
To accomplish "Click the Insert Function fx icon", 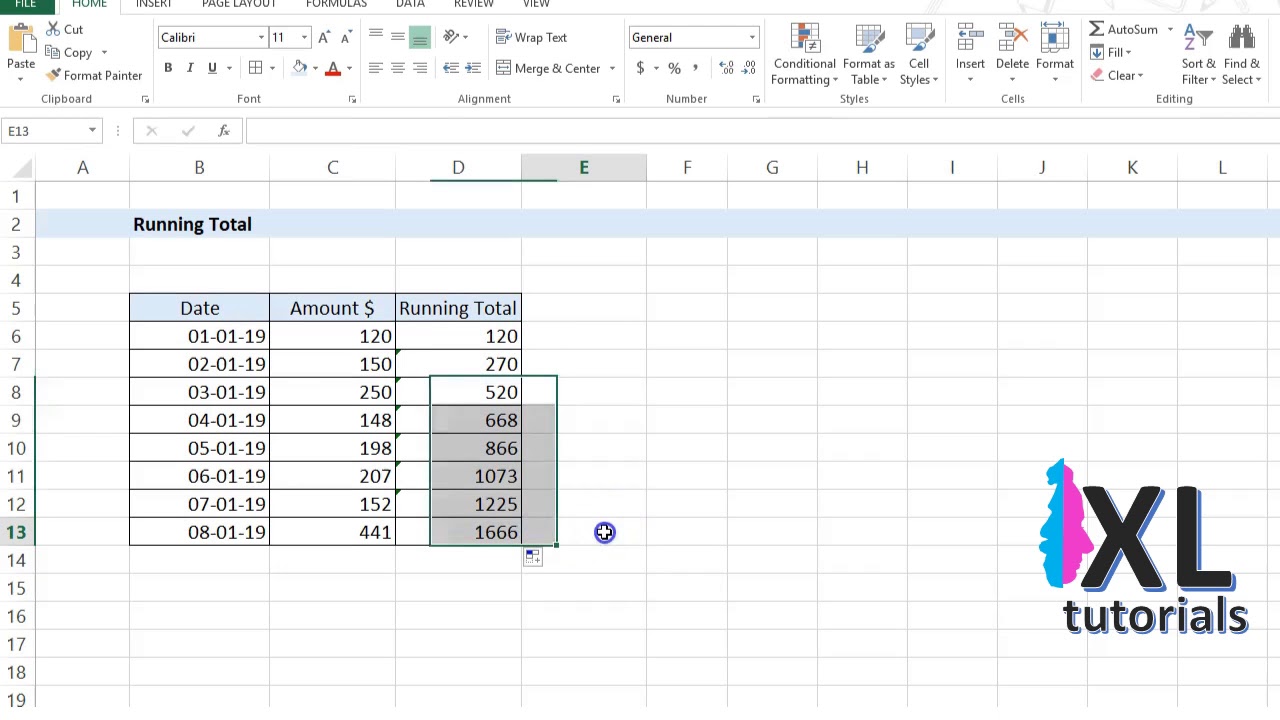I will tap(224, 131).
